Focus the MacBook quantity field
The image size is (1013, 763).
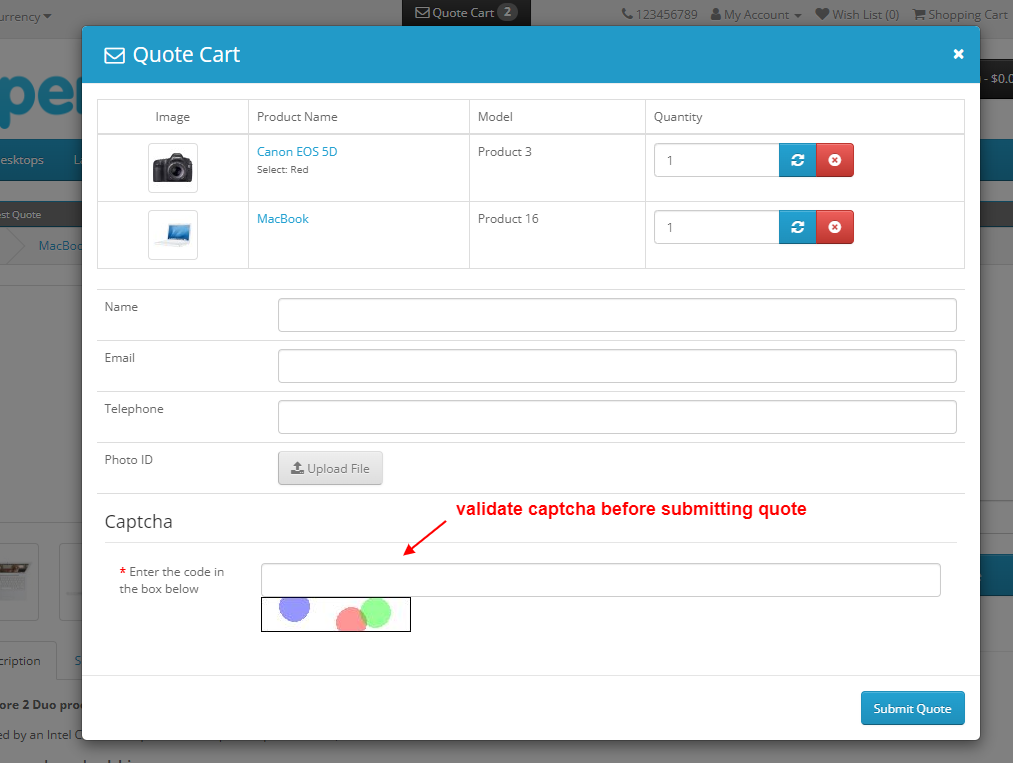tap(716, 227)
